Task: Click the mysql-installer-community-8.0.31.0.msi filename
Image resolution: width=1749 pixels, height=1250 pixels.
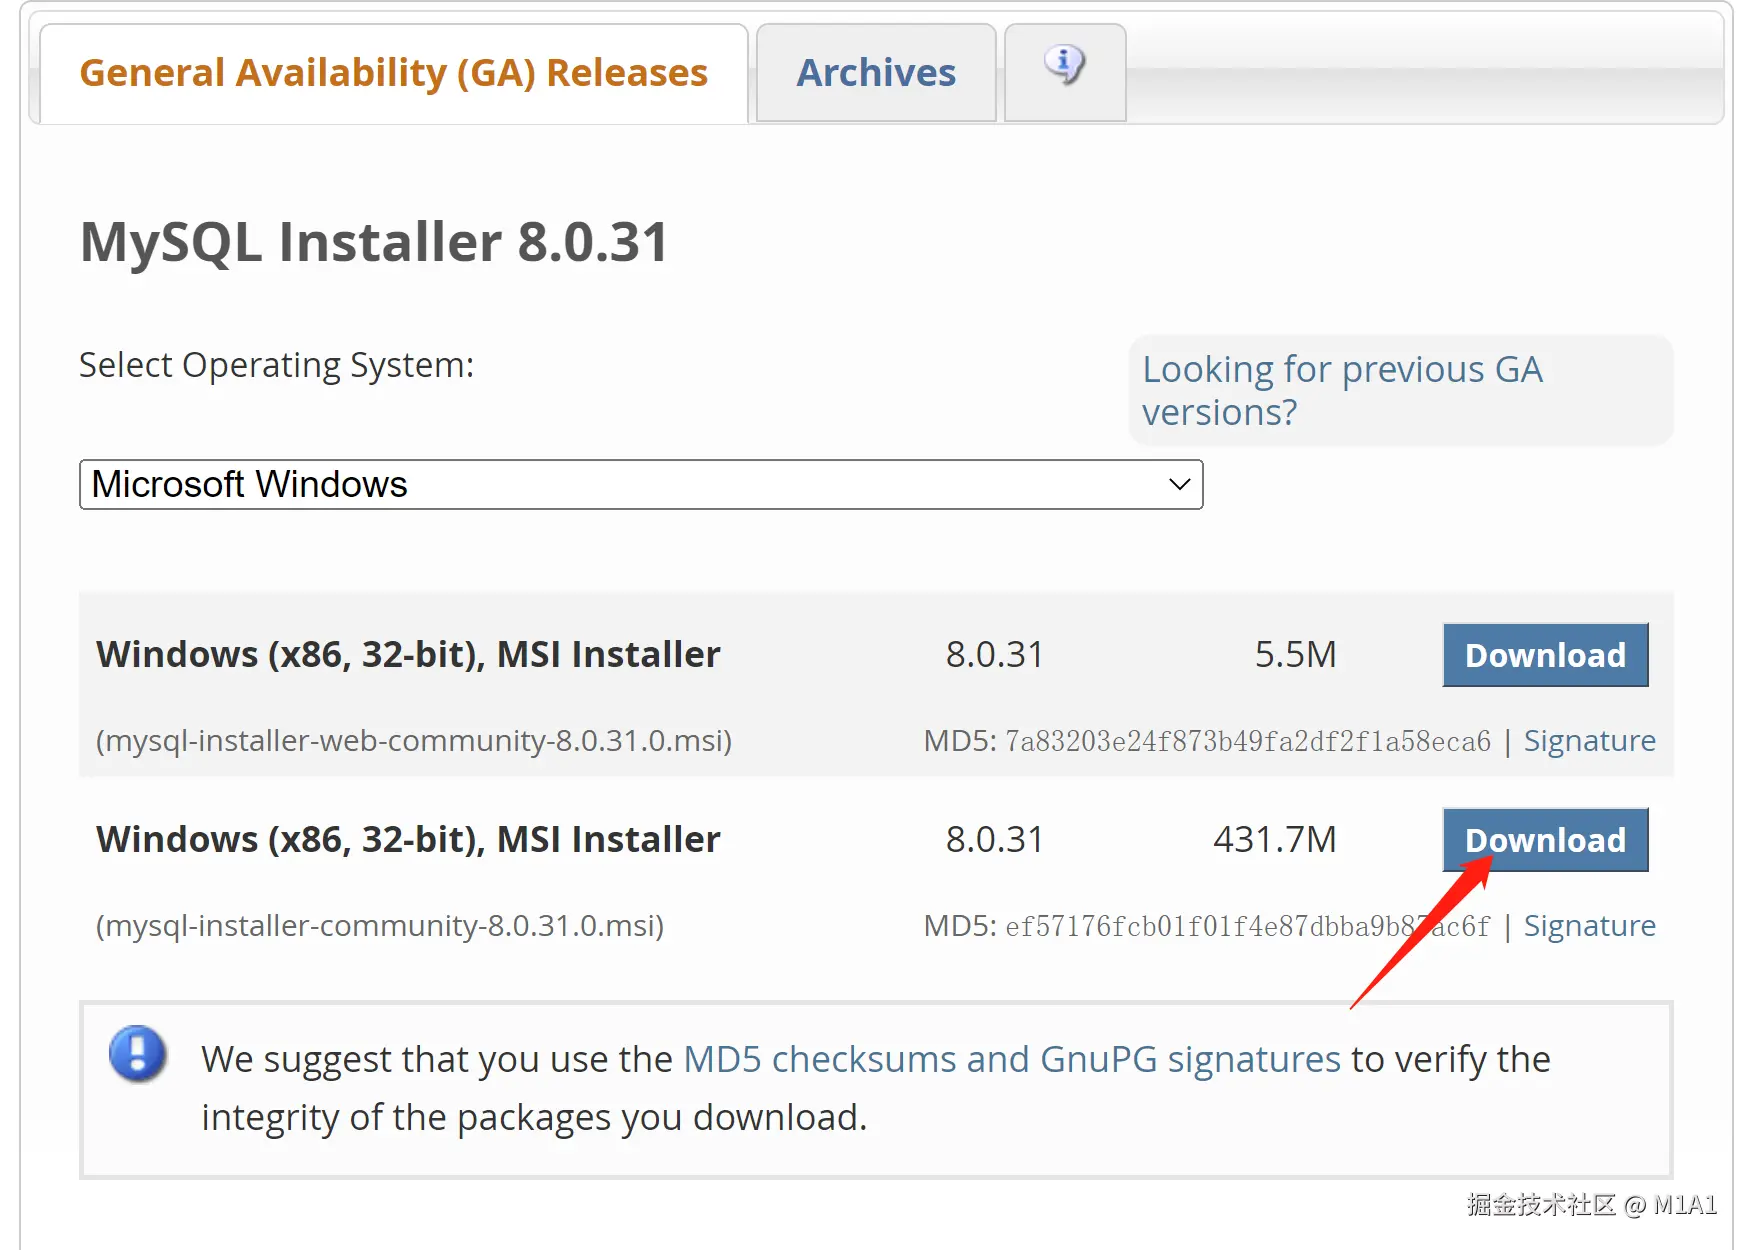Action: [380, 926]
